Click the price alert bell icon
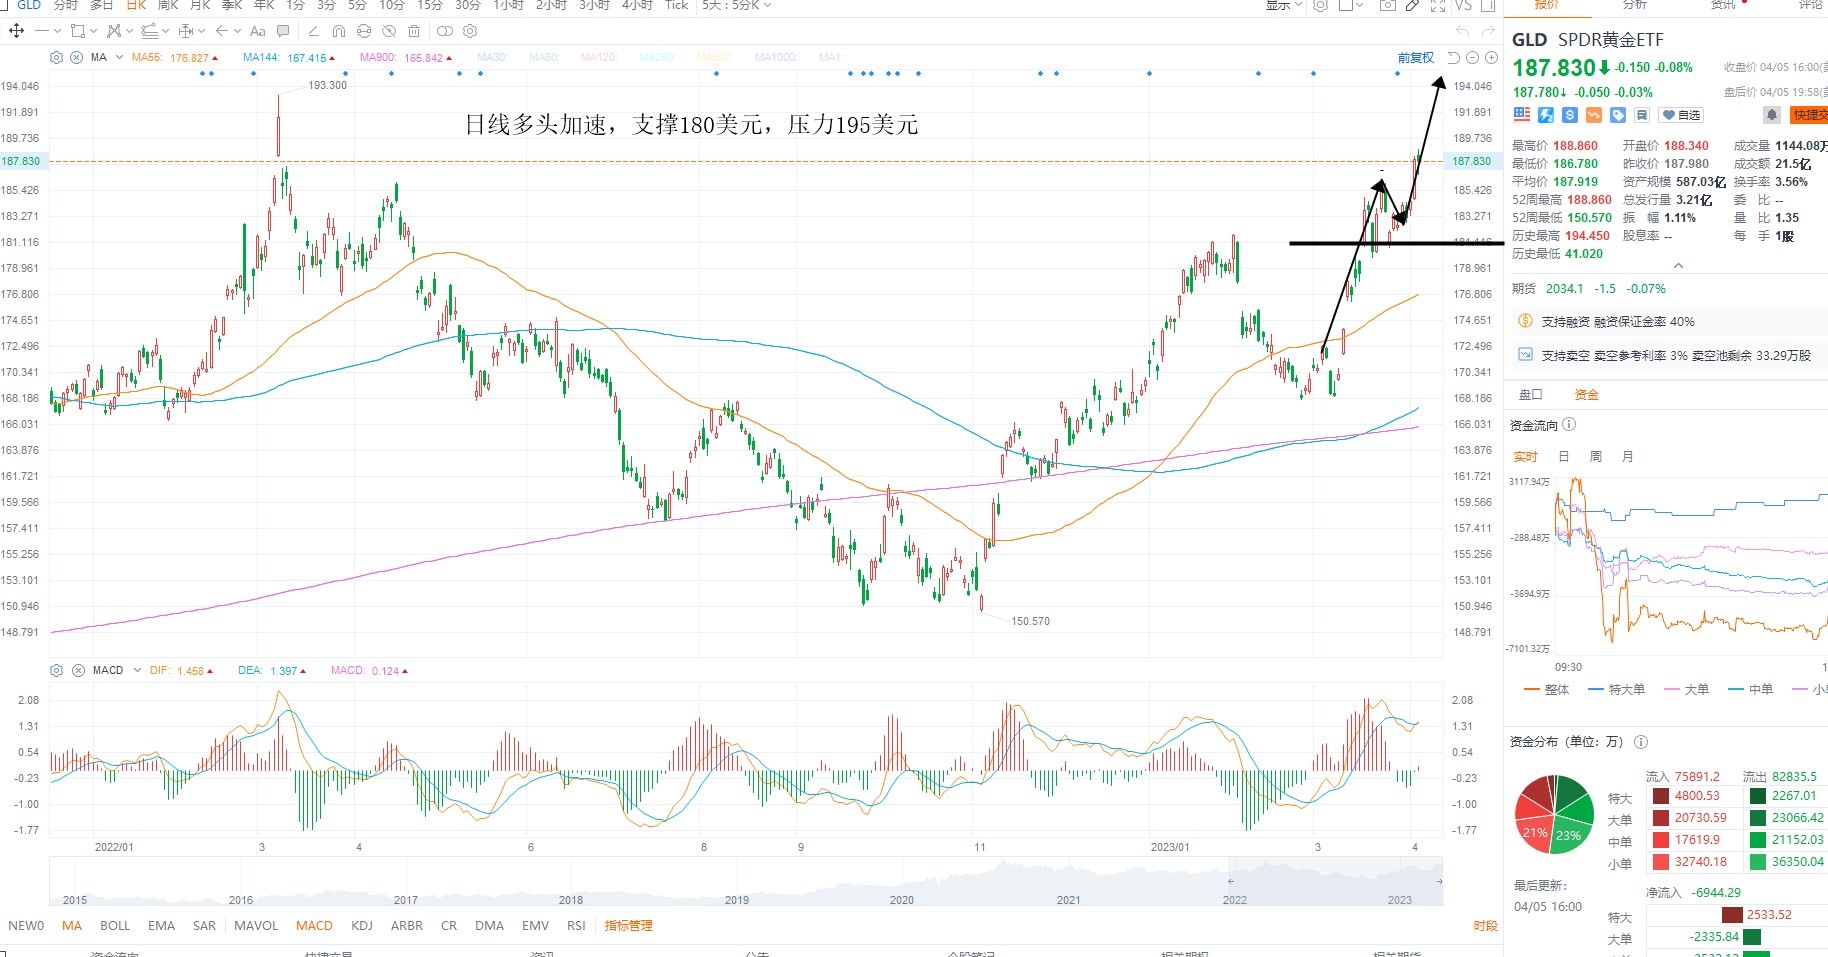 [x=1771, y=115]
